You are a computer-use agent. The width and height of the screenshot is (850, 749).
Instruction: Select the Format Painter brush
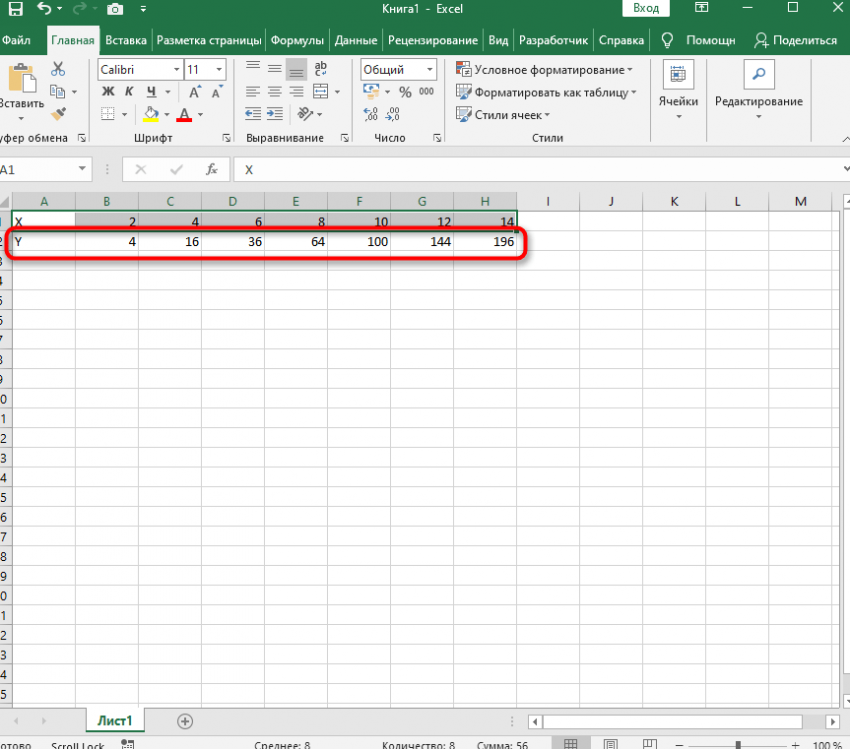[x=58, y=113]
